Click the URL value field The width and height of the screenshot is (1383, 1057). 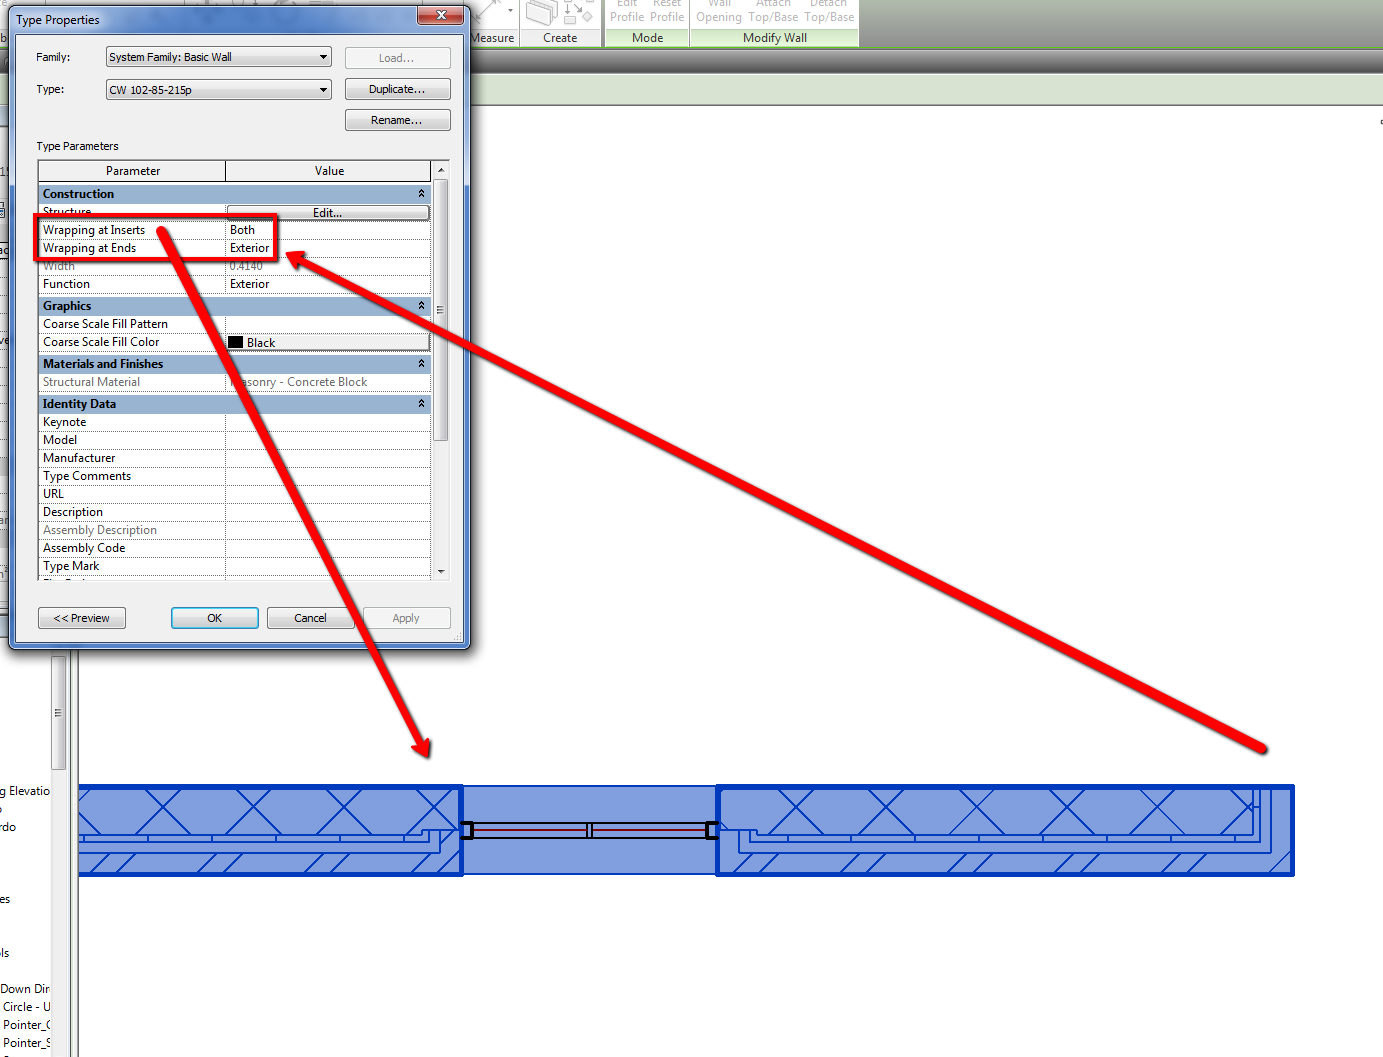tap(328, 494)
